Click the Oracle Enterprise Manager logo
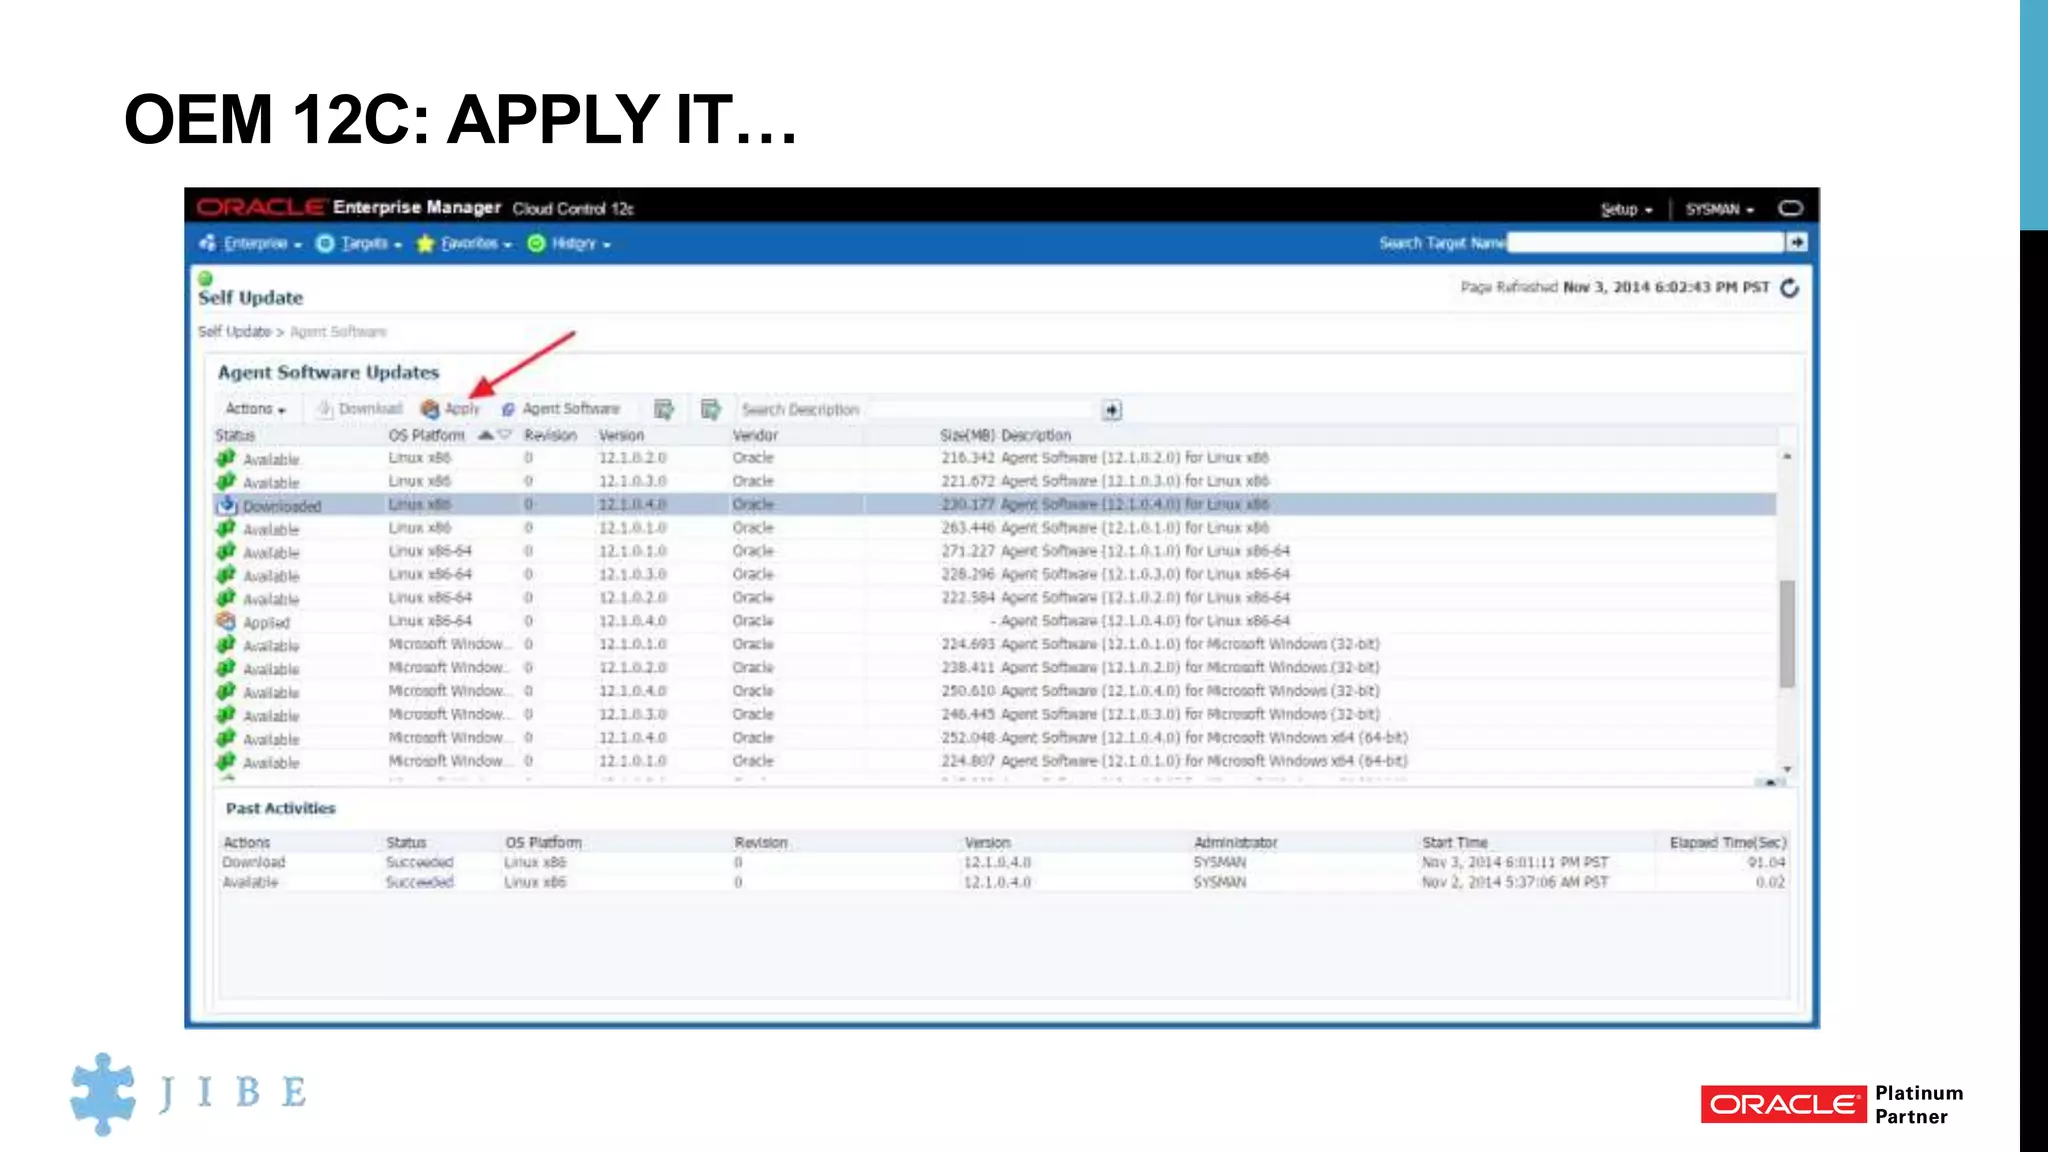This screenshot has width=2048, height=1152. (348, 207)
